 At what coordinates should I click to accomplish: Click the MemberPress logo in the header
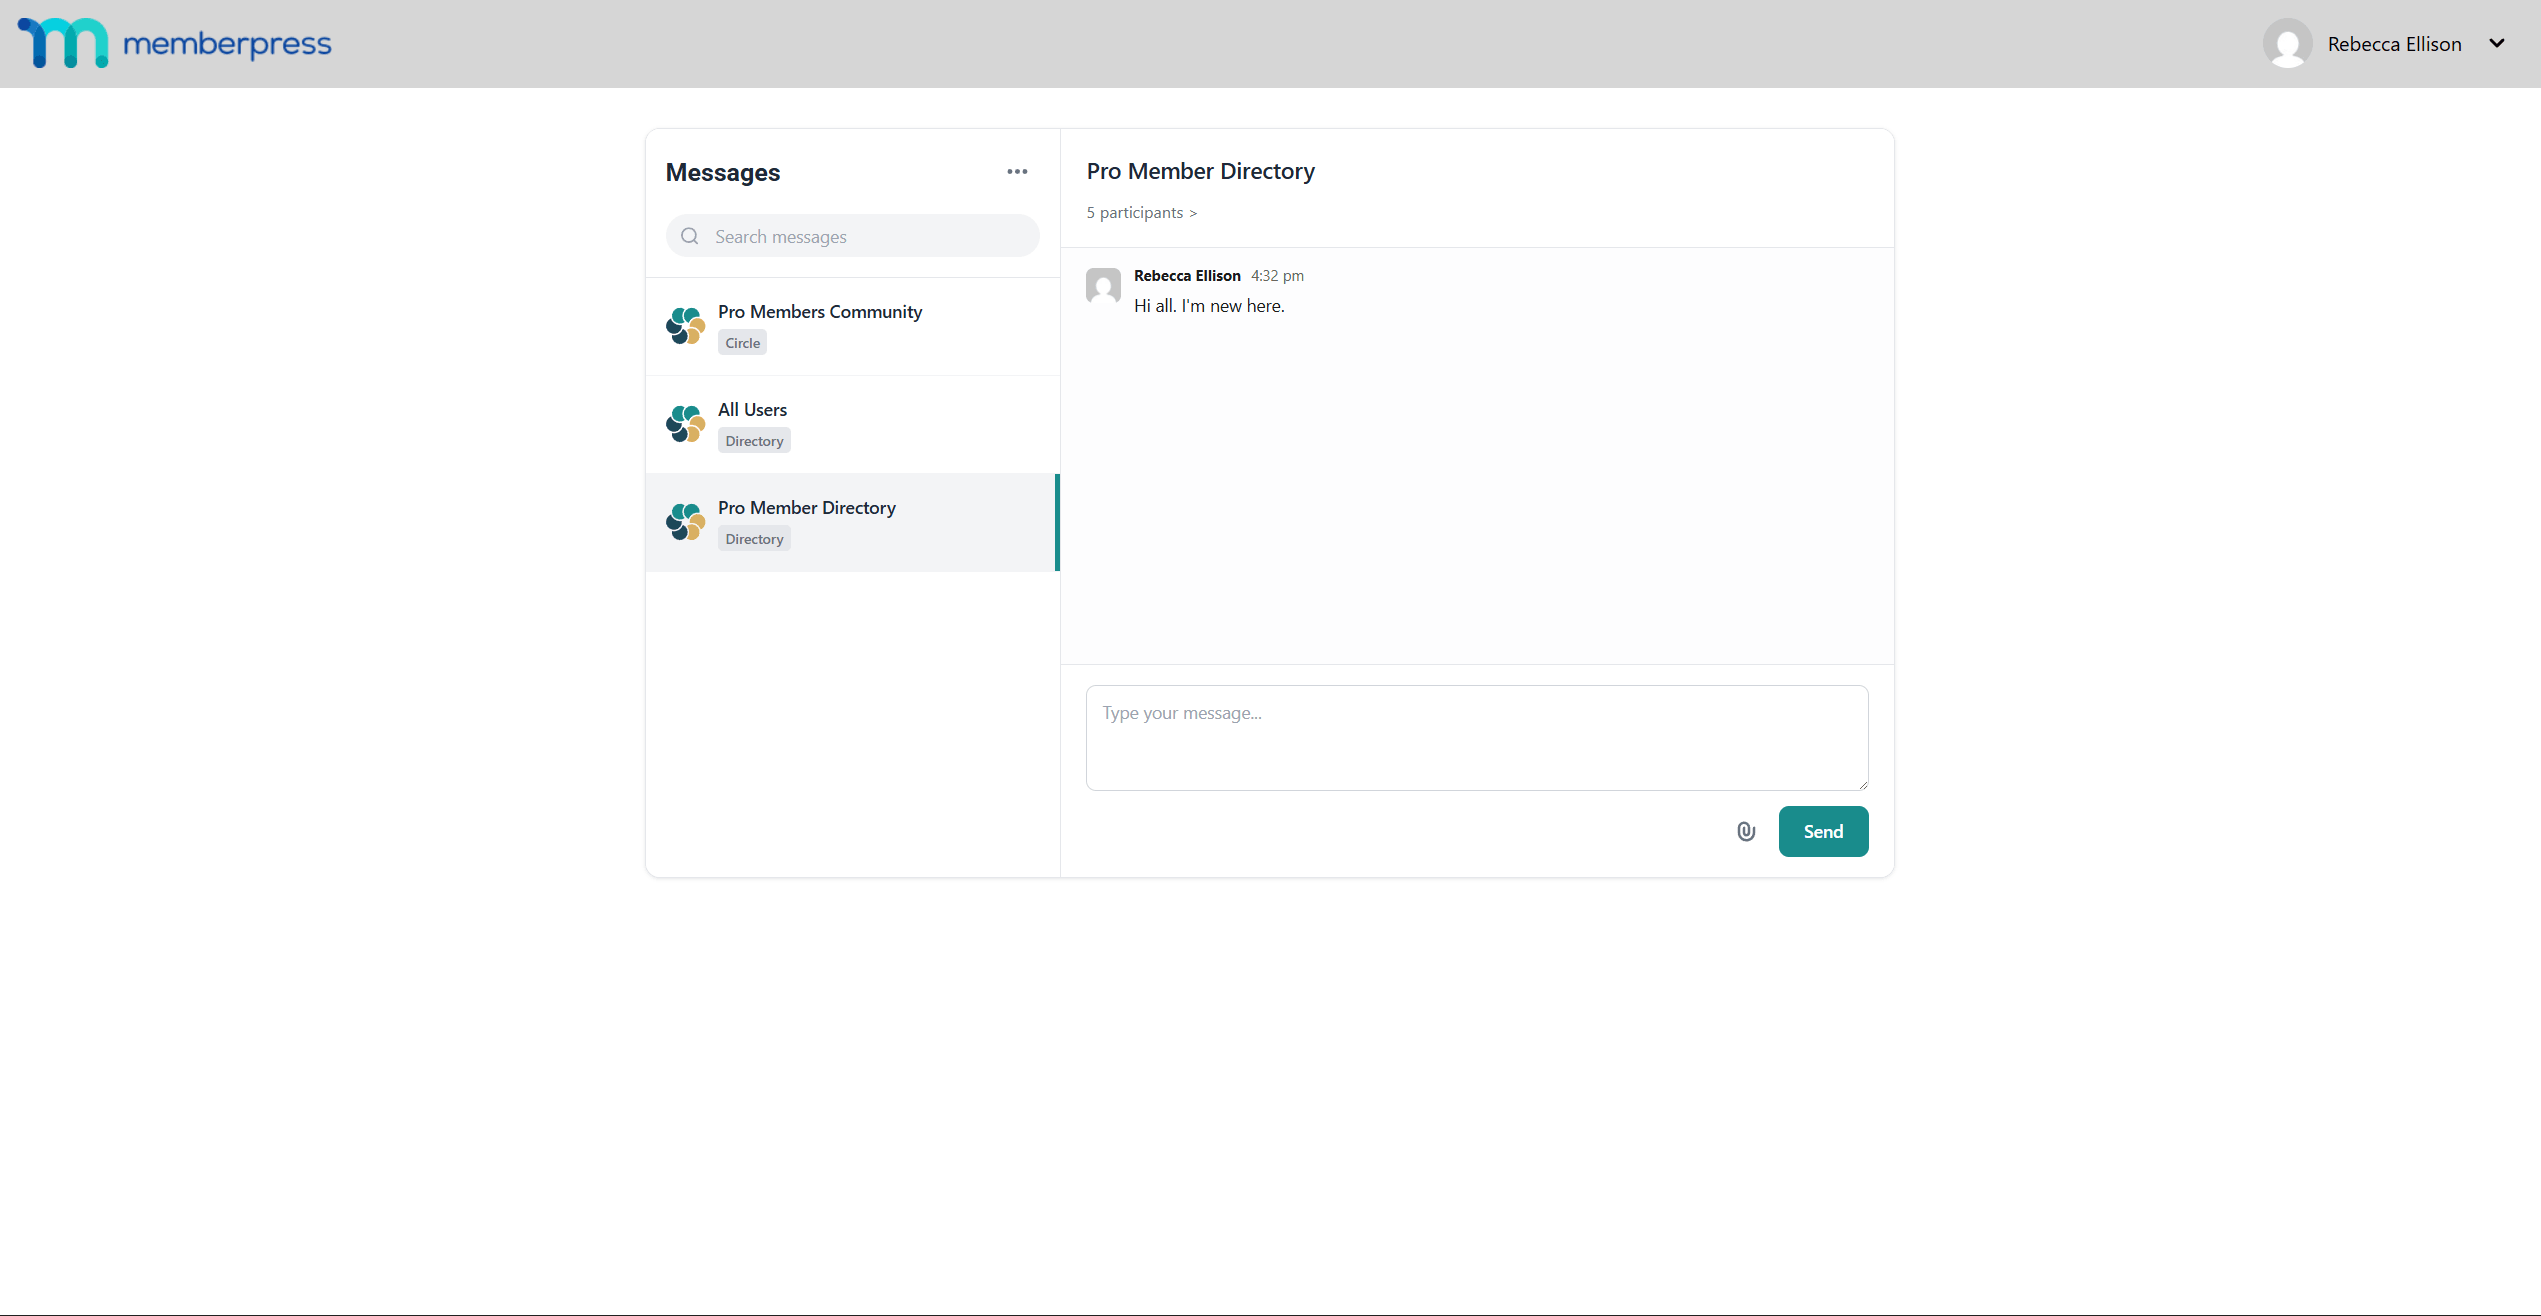(175, 43)
